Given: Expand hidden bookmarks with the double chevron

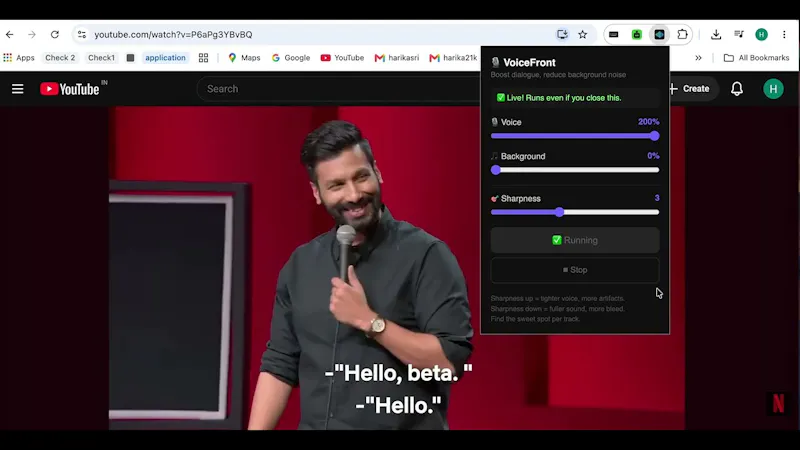Looking at the screenshot, I should 698,58.
